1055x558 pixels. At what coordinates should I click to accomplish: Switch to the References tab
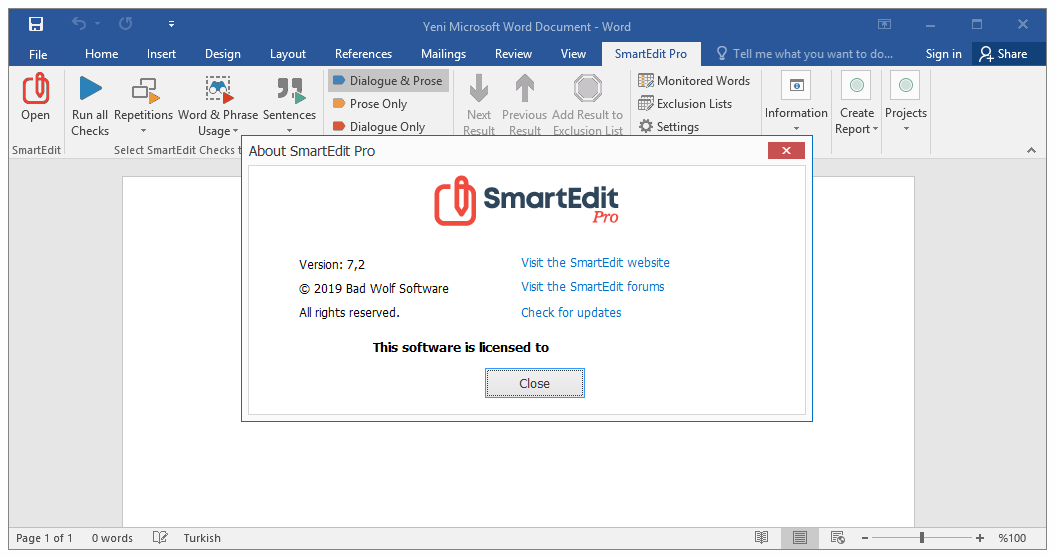click(x=363, y=54)
